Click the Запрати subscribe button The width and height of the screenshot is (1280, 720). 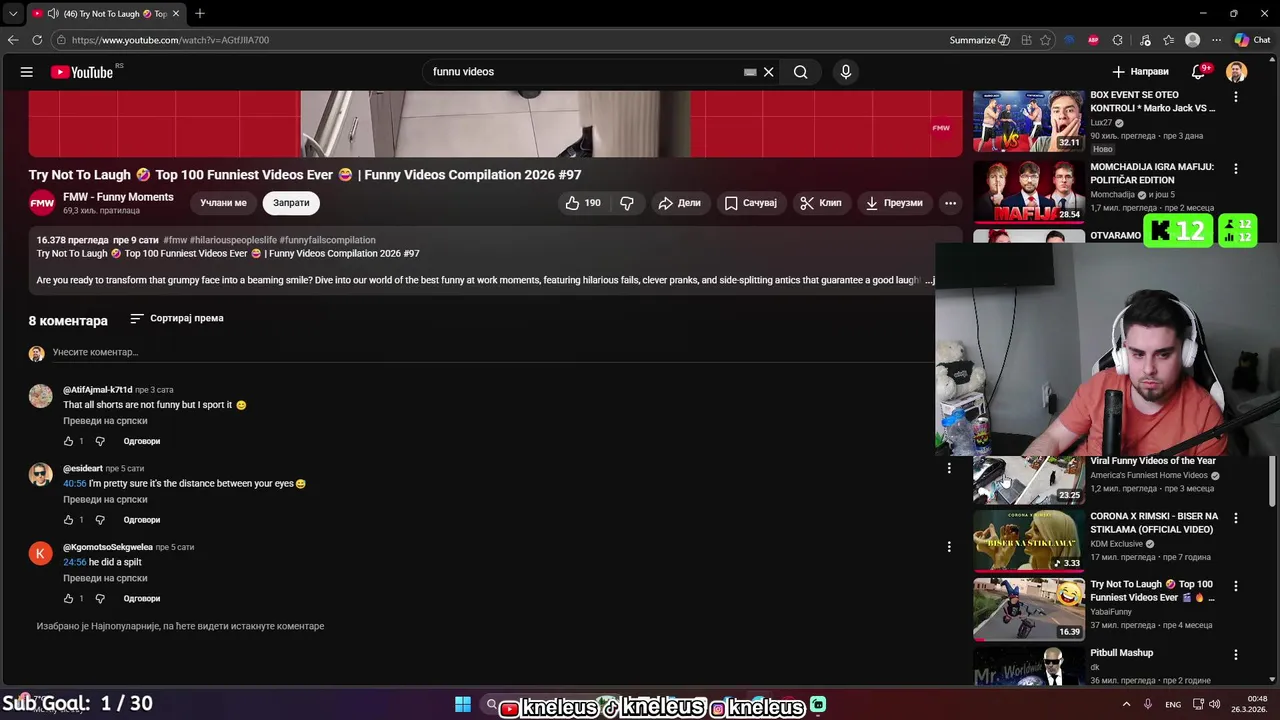(291, 203)
